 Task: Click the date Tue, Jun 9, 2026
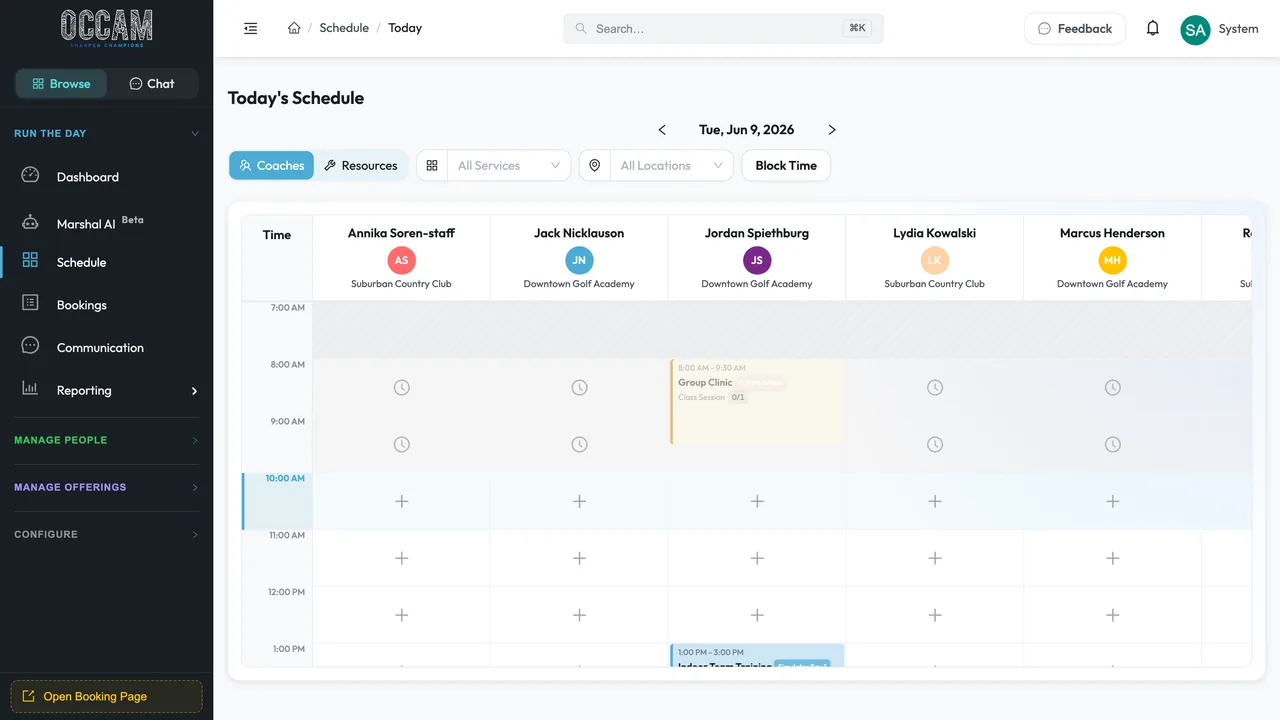point(746,130)
